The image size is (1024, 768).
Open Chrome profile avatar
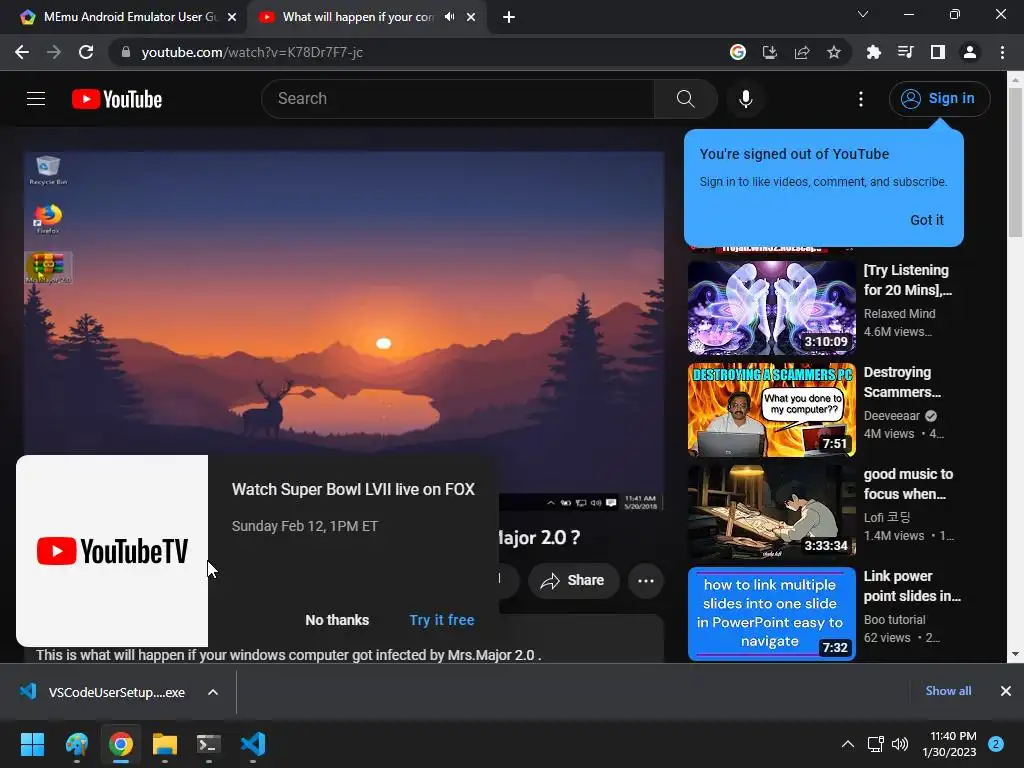click(x=970, y=52)
